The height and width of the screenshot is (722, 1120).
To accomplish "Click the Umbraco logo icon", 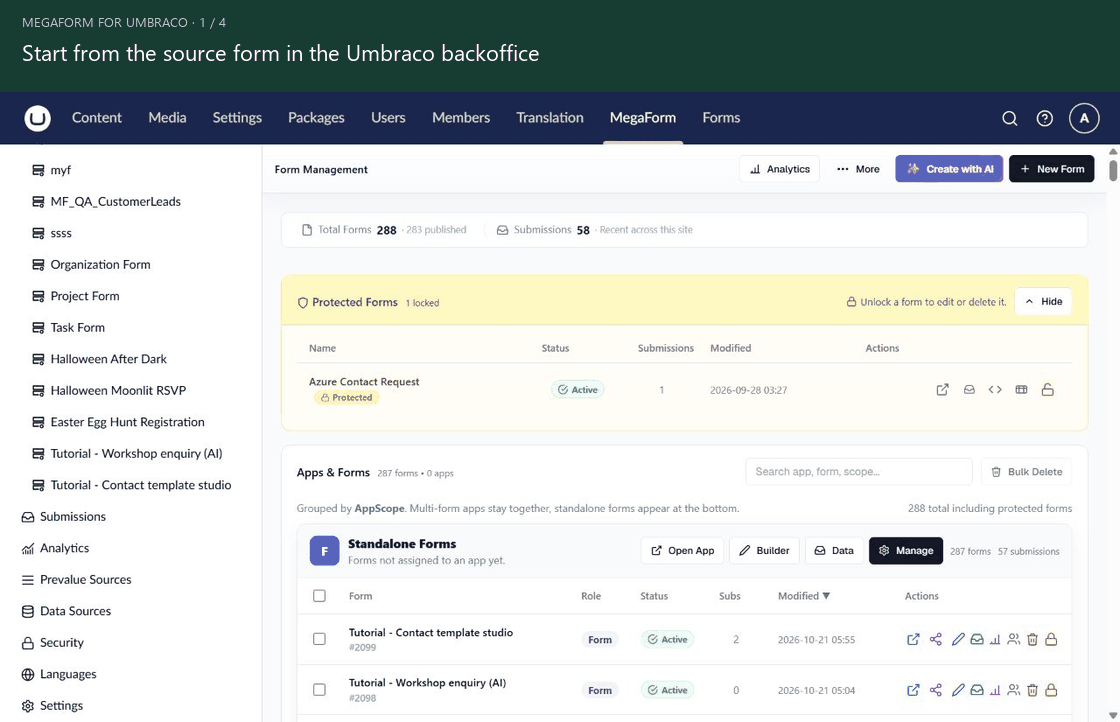I will [x=37, y=118].
